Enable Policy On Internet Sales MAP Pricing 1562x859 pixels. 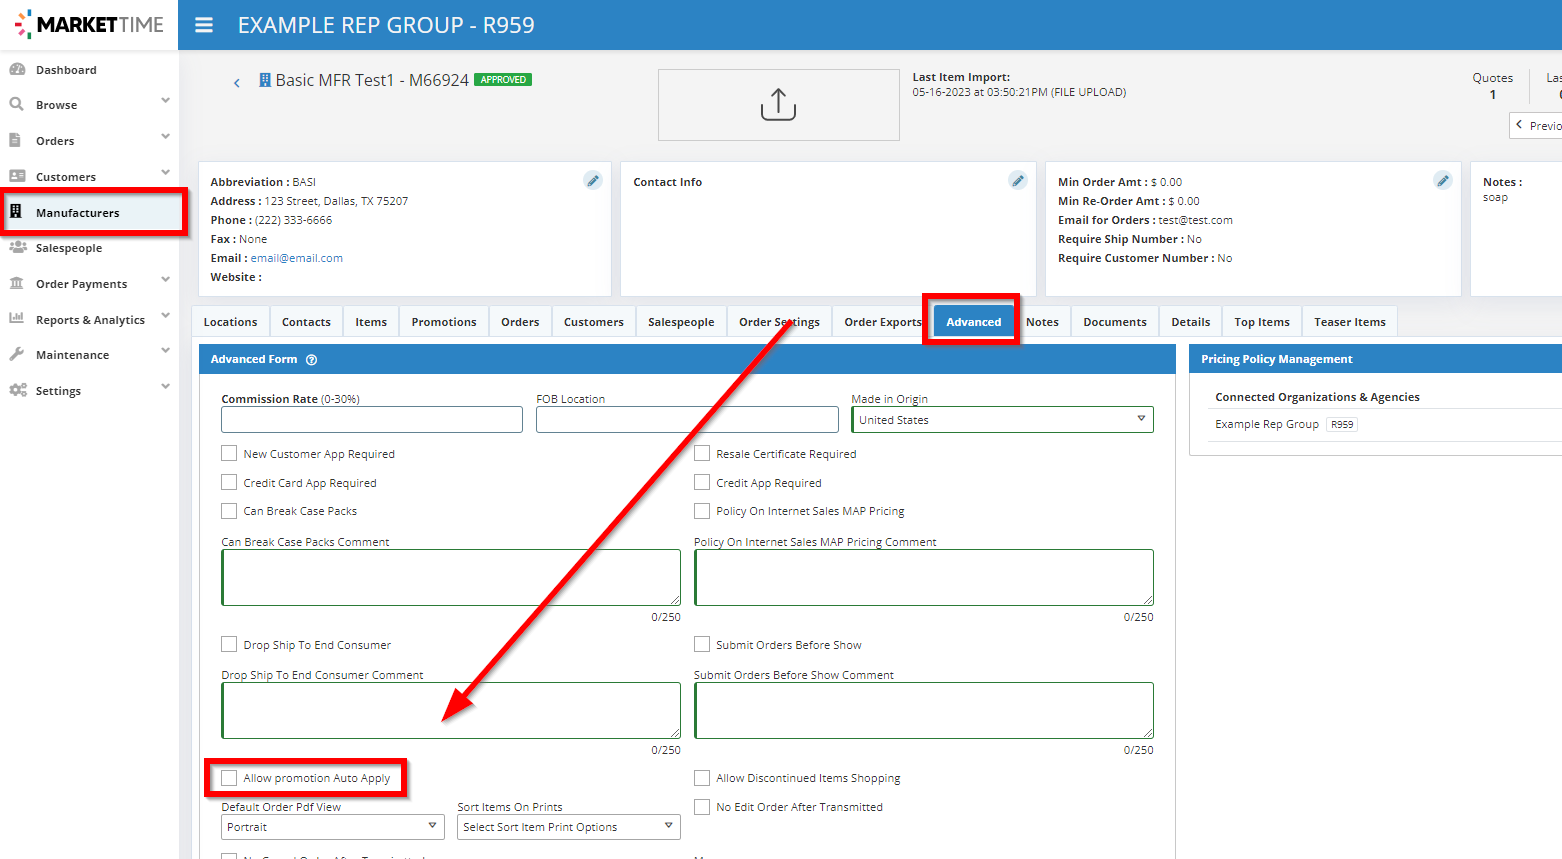coord(702,510)
